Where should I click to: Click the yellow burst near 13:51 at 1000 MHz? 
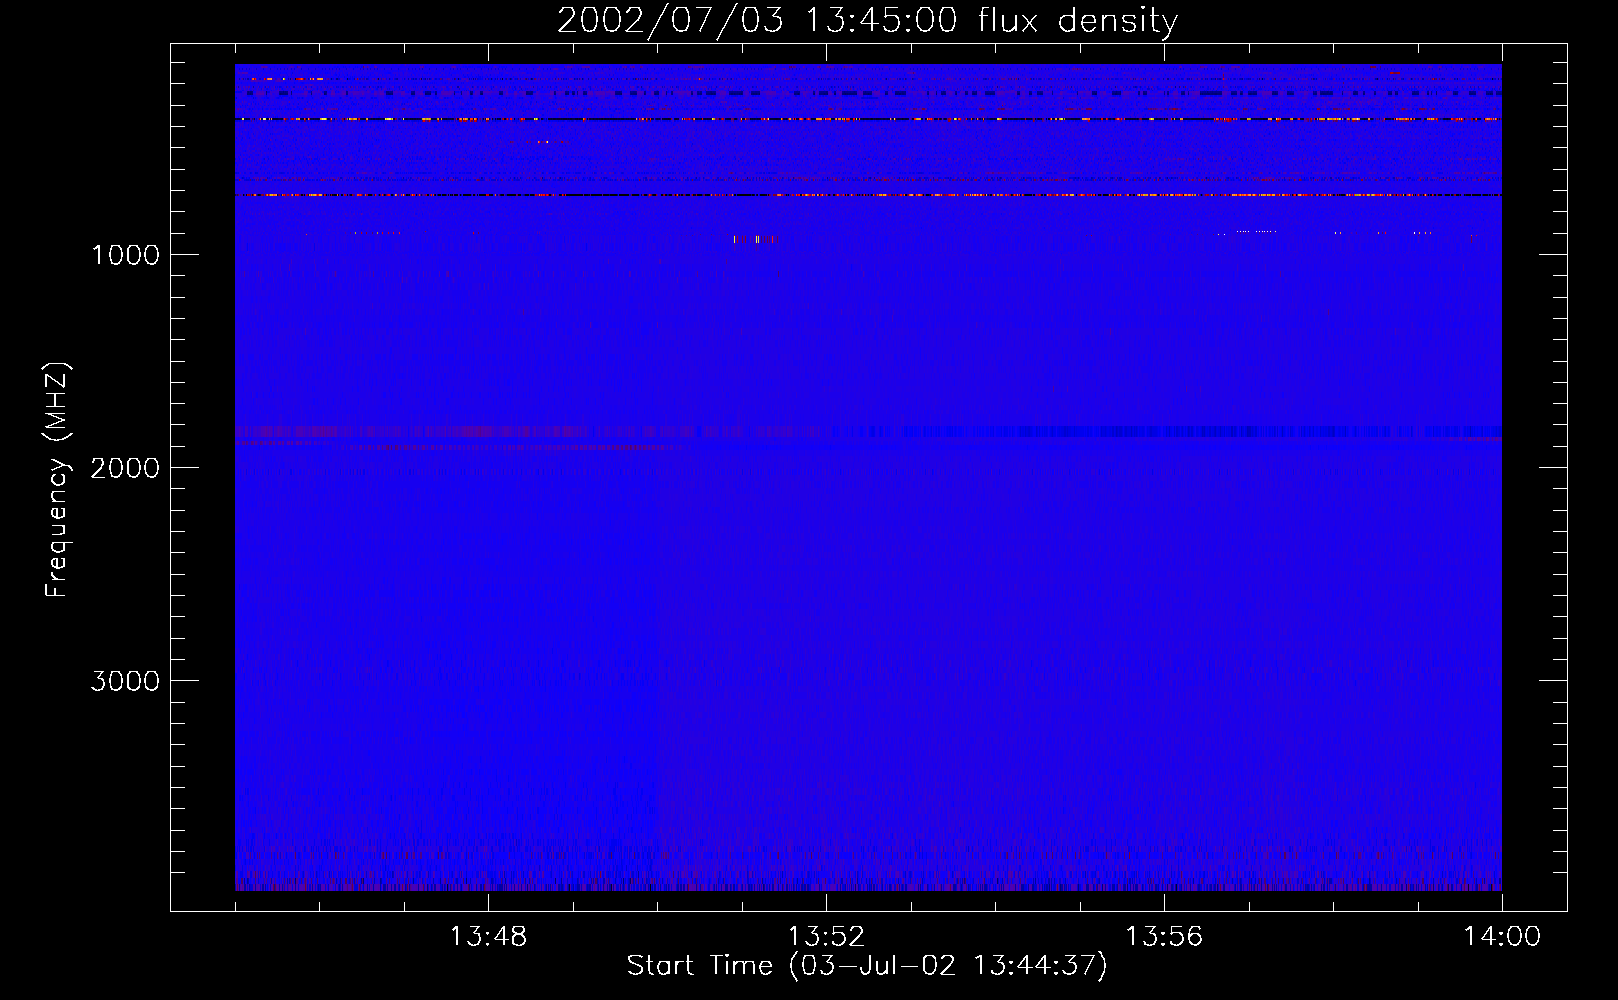tap(753, 239)
